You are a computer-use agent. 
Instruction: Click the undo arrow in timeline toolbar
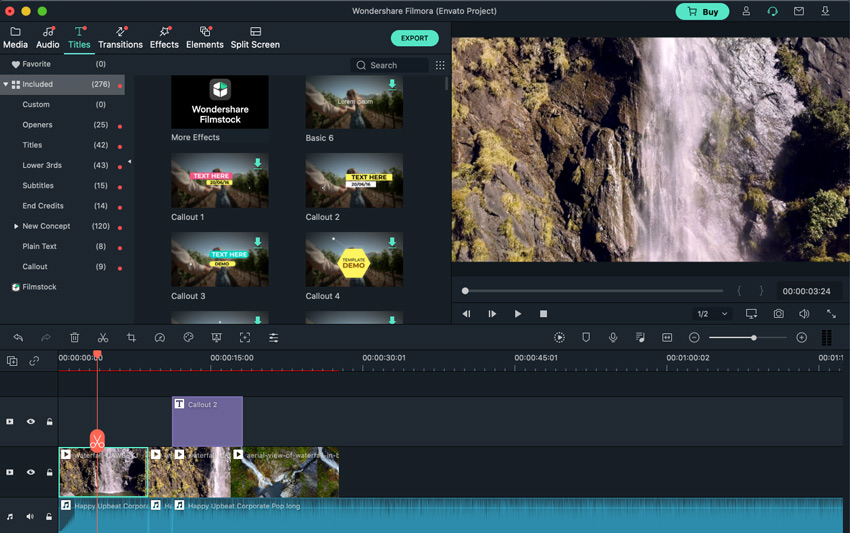click(18, 338)
